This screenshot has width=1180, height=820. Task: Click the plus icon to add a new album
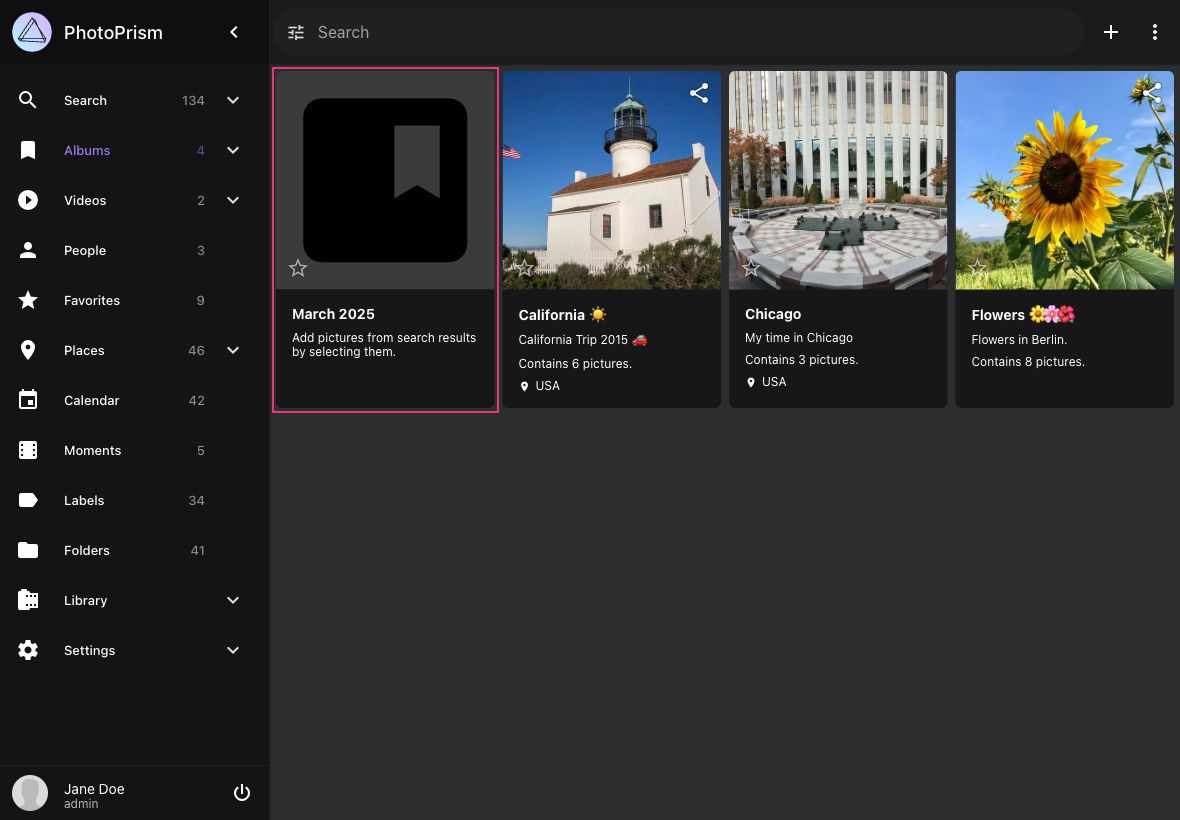coord(1111,32)
